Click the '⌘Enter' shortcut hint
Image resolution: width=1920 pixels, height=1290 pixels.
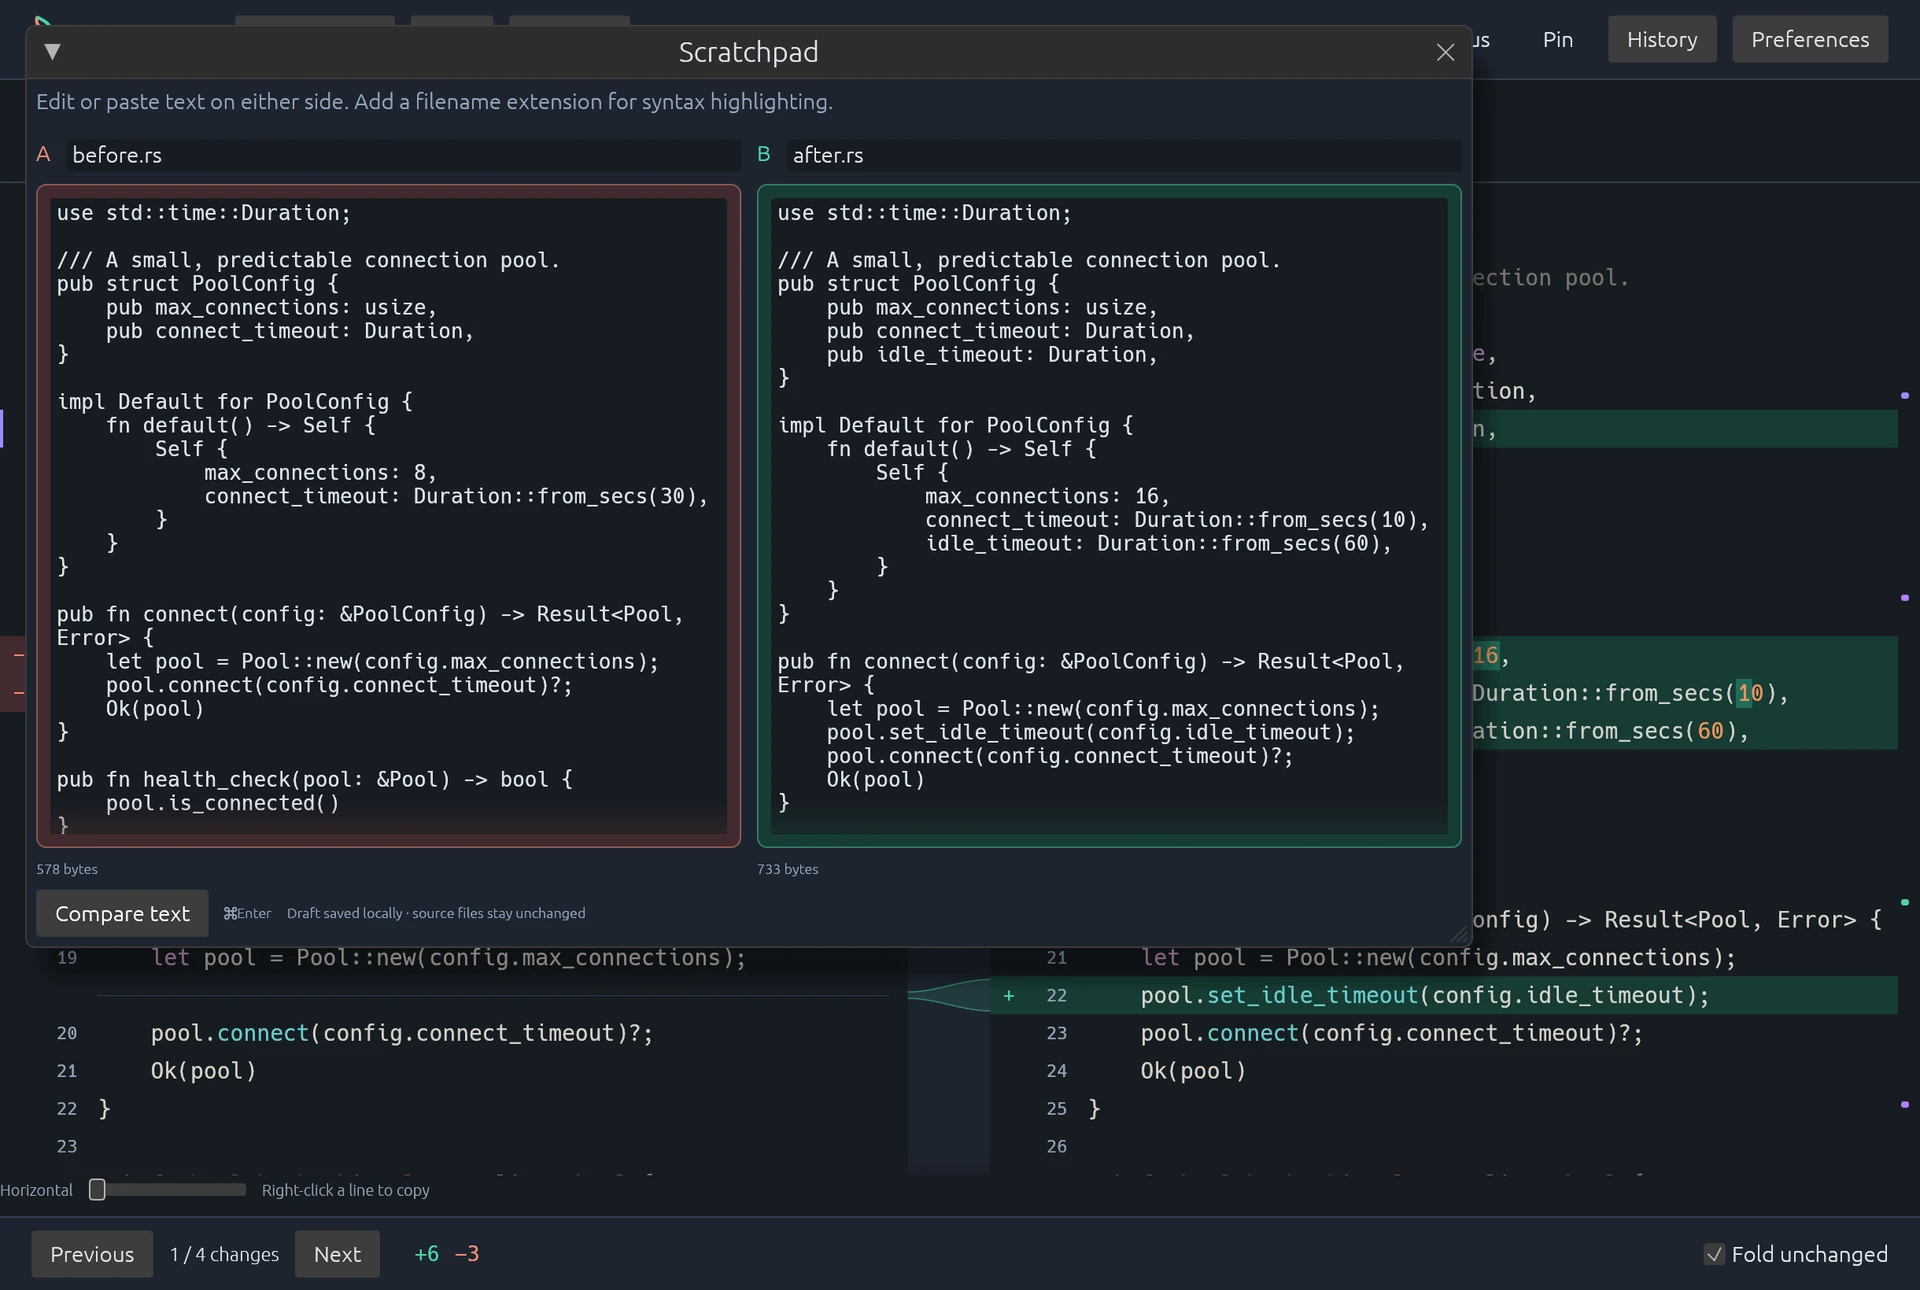pyautogui.click(x=247, y=913)
